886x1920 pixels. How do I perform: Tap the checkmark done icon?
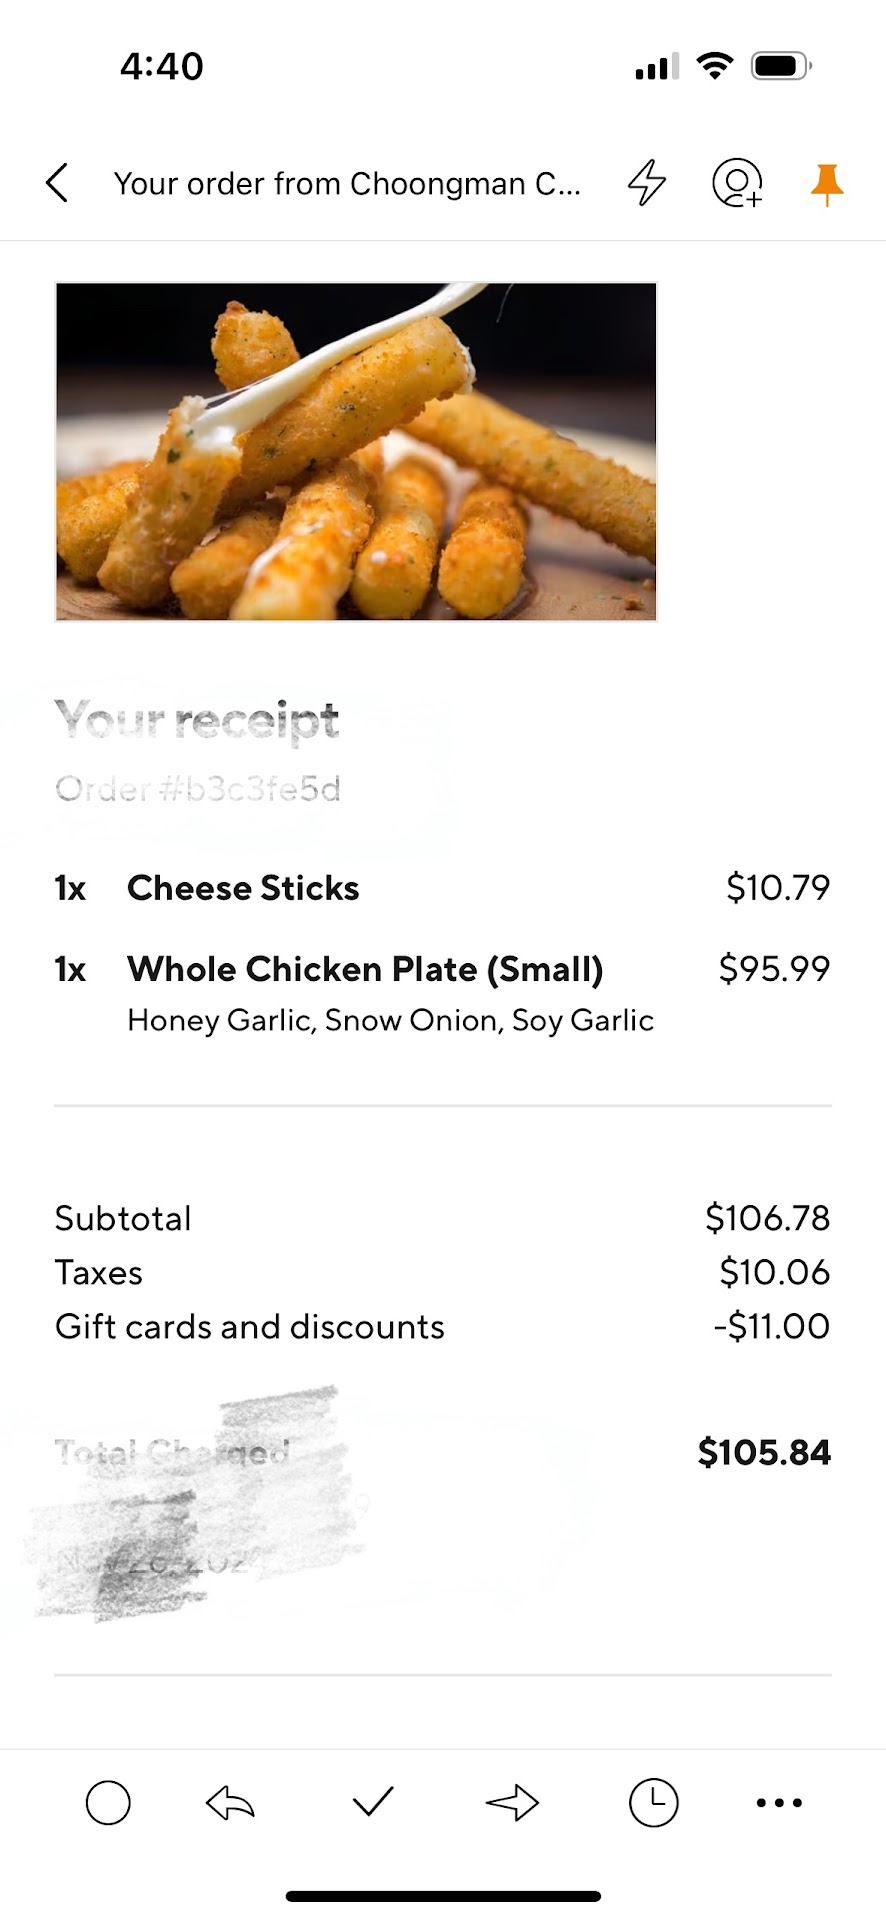(x=373, y=1802)
